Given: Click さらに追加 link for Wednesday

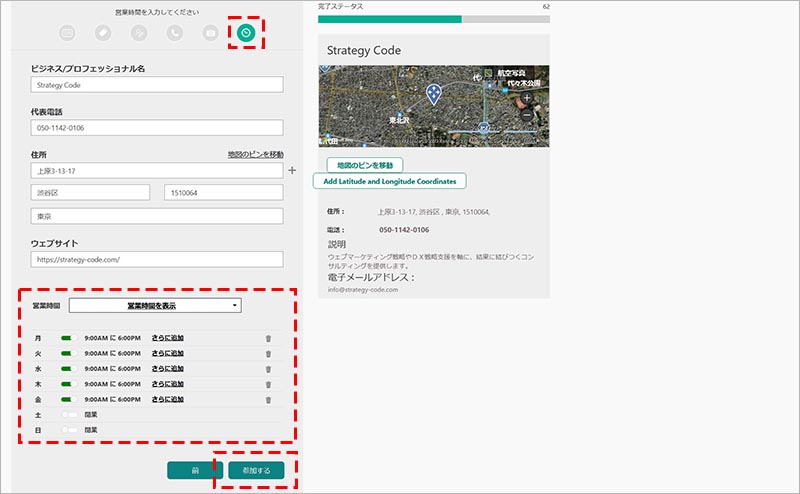Looking at the screenshot, I should coord(167,368).
